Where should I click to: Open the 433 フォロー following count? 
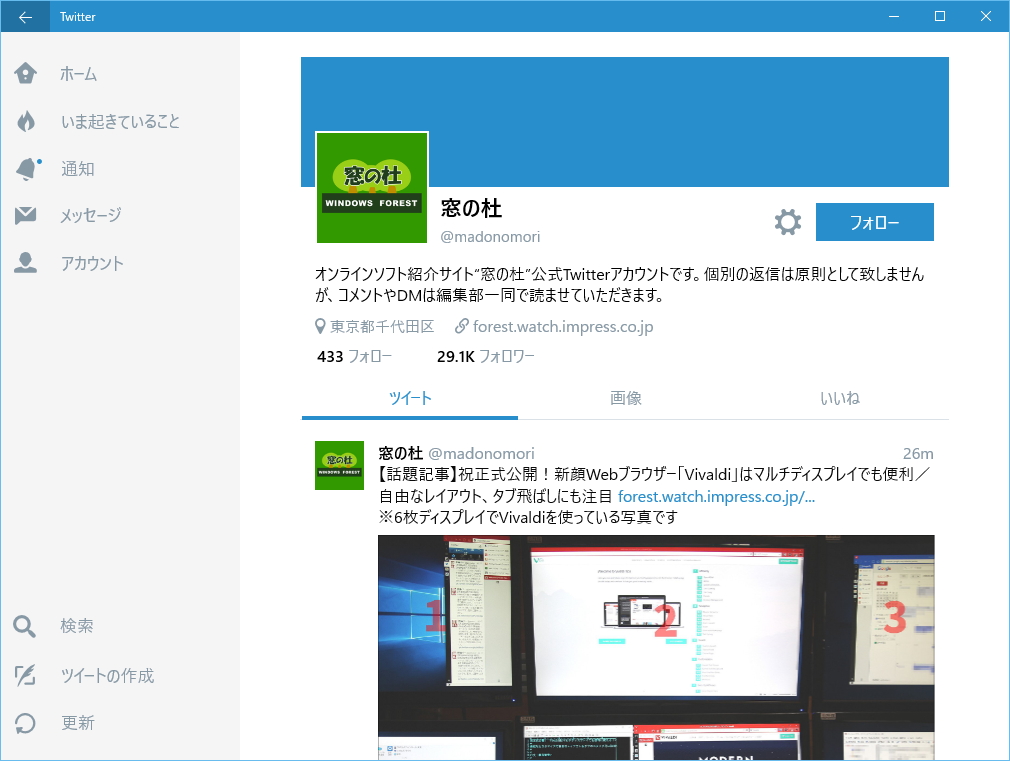(x=354, y=356)
